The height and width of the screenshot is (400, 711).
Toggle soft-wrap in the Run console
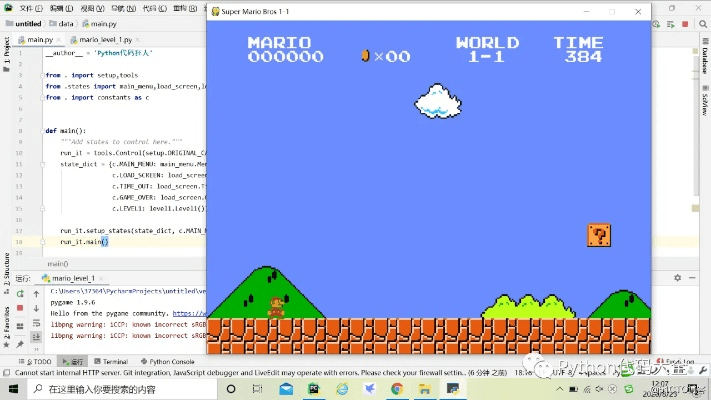[x=37, y=322]
